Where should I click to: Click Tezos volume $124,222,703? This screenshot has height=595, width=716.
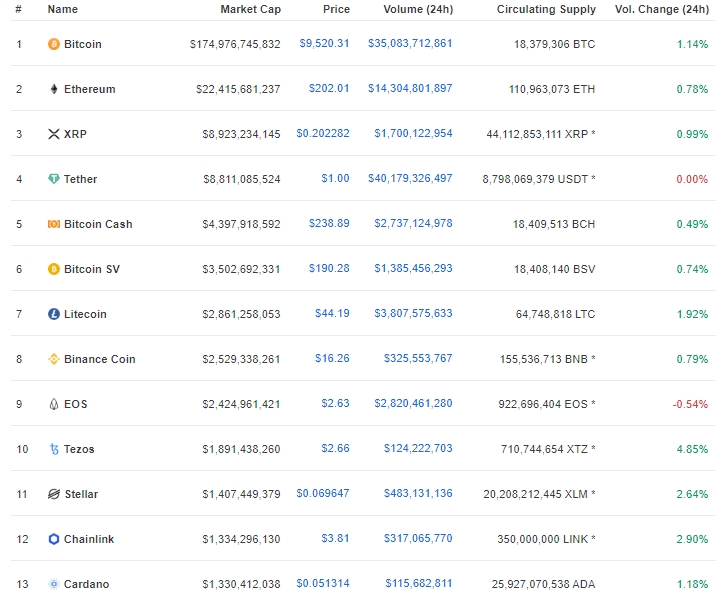pyautogui.click(x=418, y=448)
